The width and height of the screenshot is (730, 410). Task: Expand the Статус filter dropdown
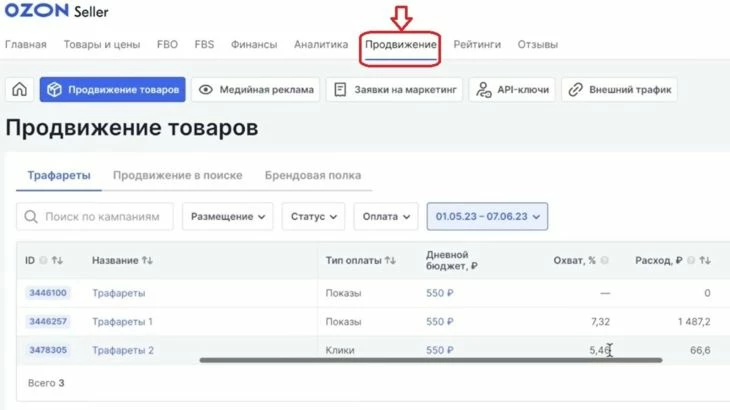[313, 216]
